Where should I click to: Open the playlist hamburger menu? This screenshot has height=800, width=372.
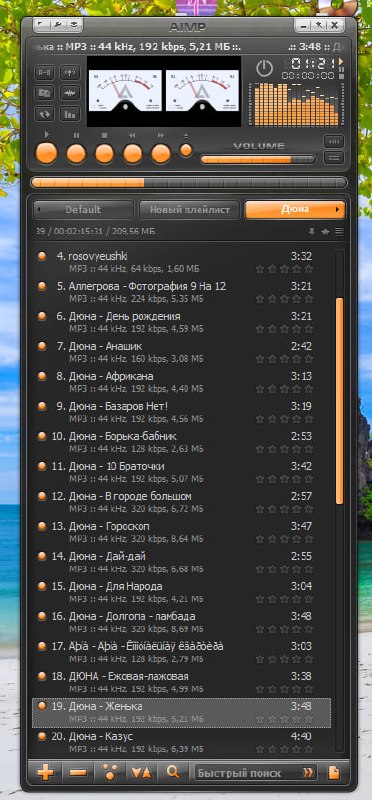pos(339,232)
